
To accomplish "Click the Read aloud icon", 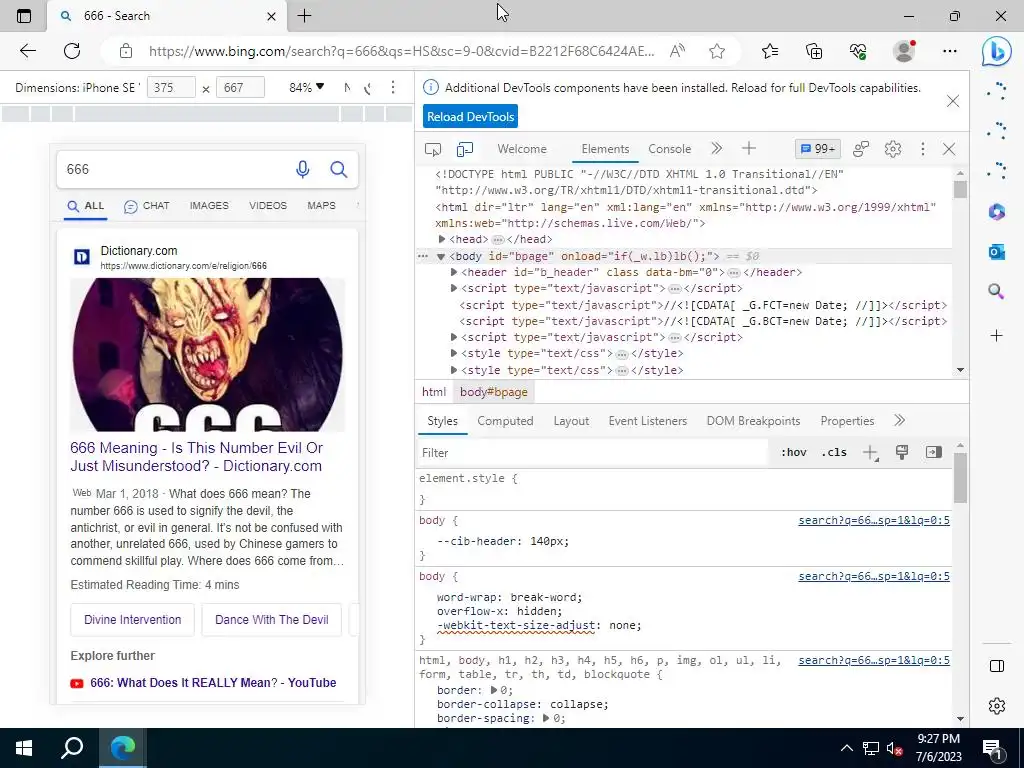I will 677,51.
